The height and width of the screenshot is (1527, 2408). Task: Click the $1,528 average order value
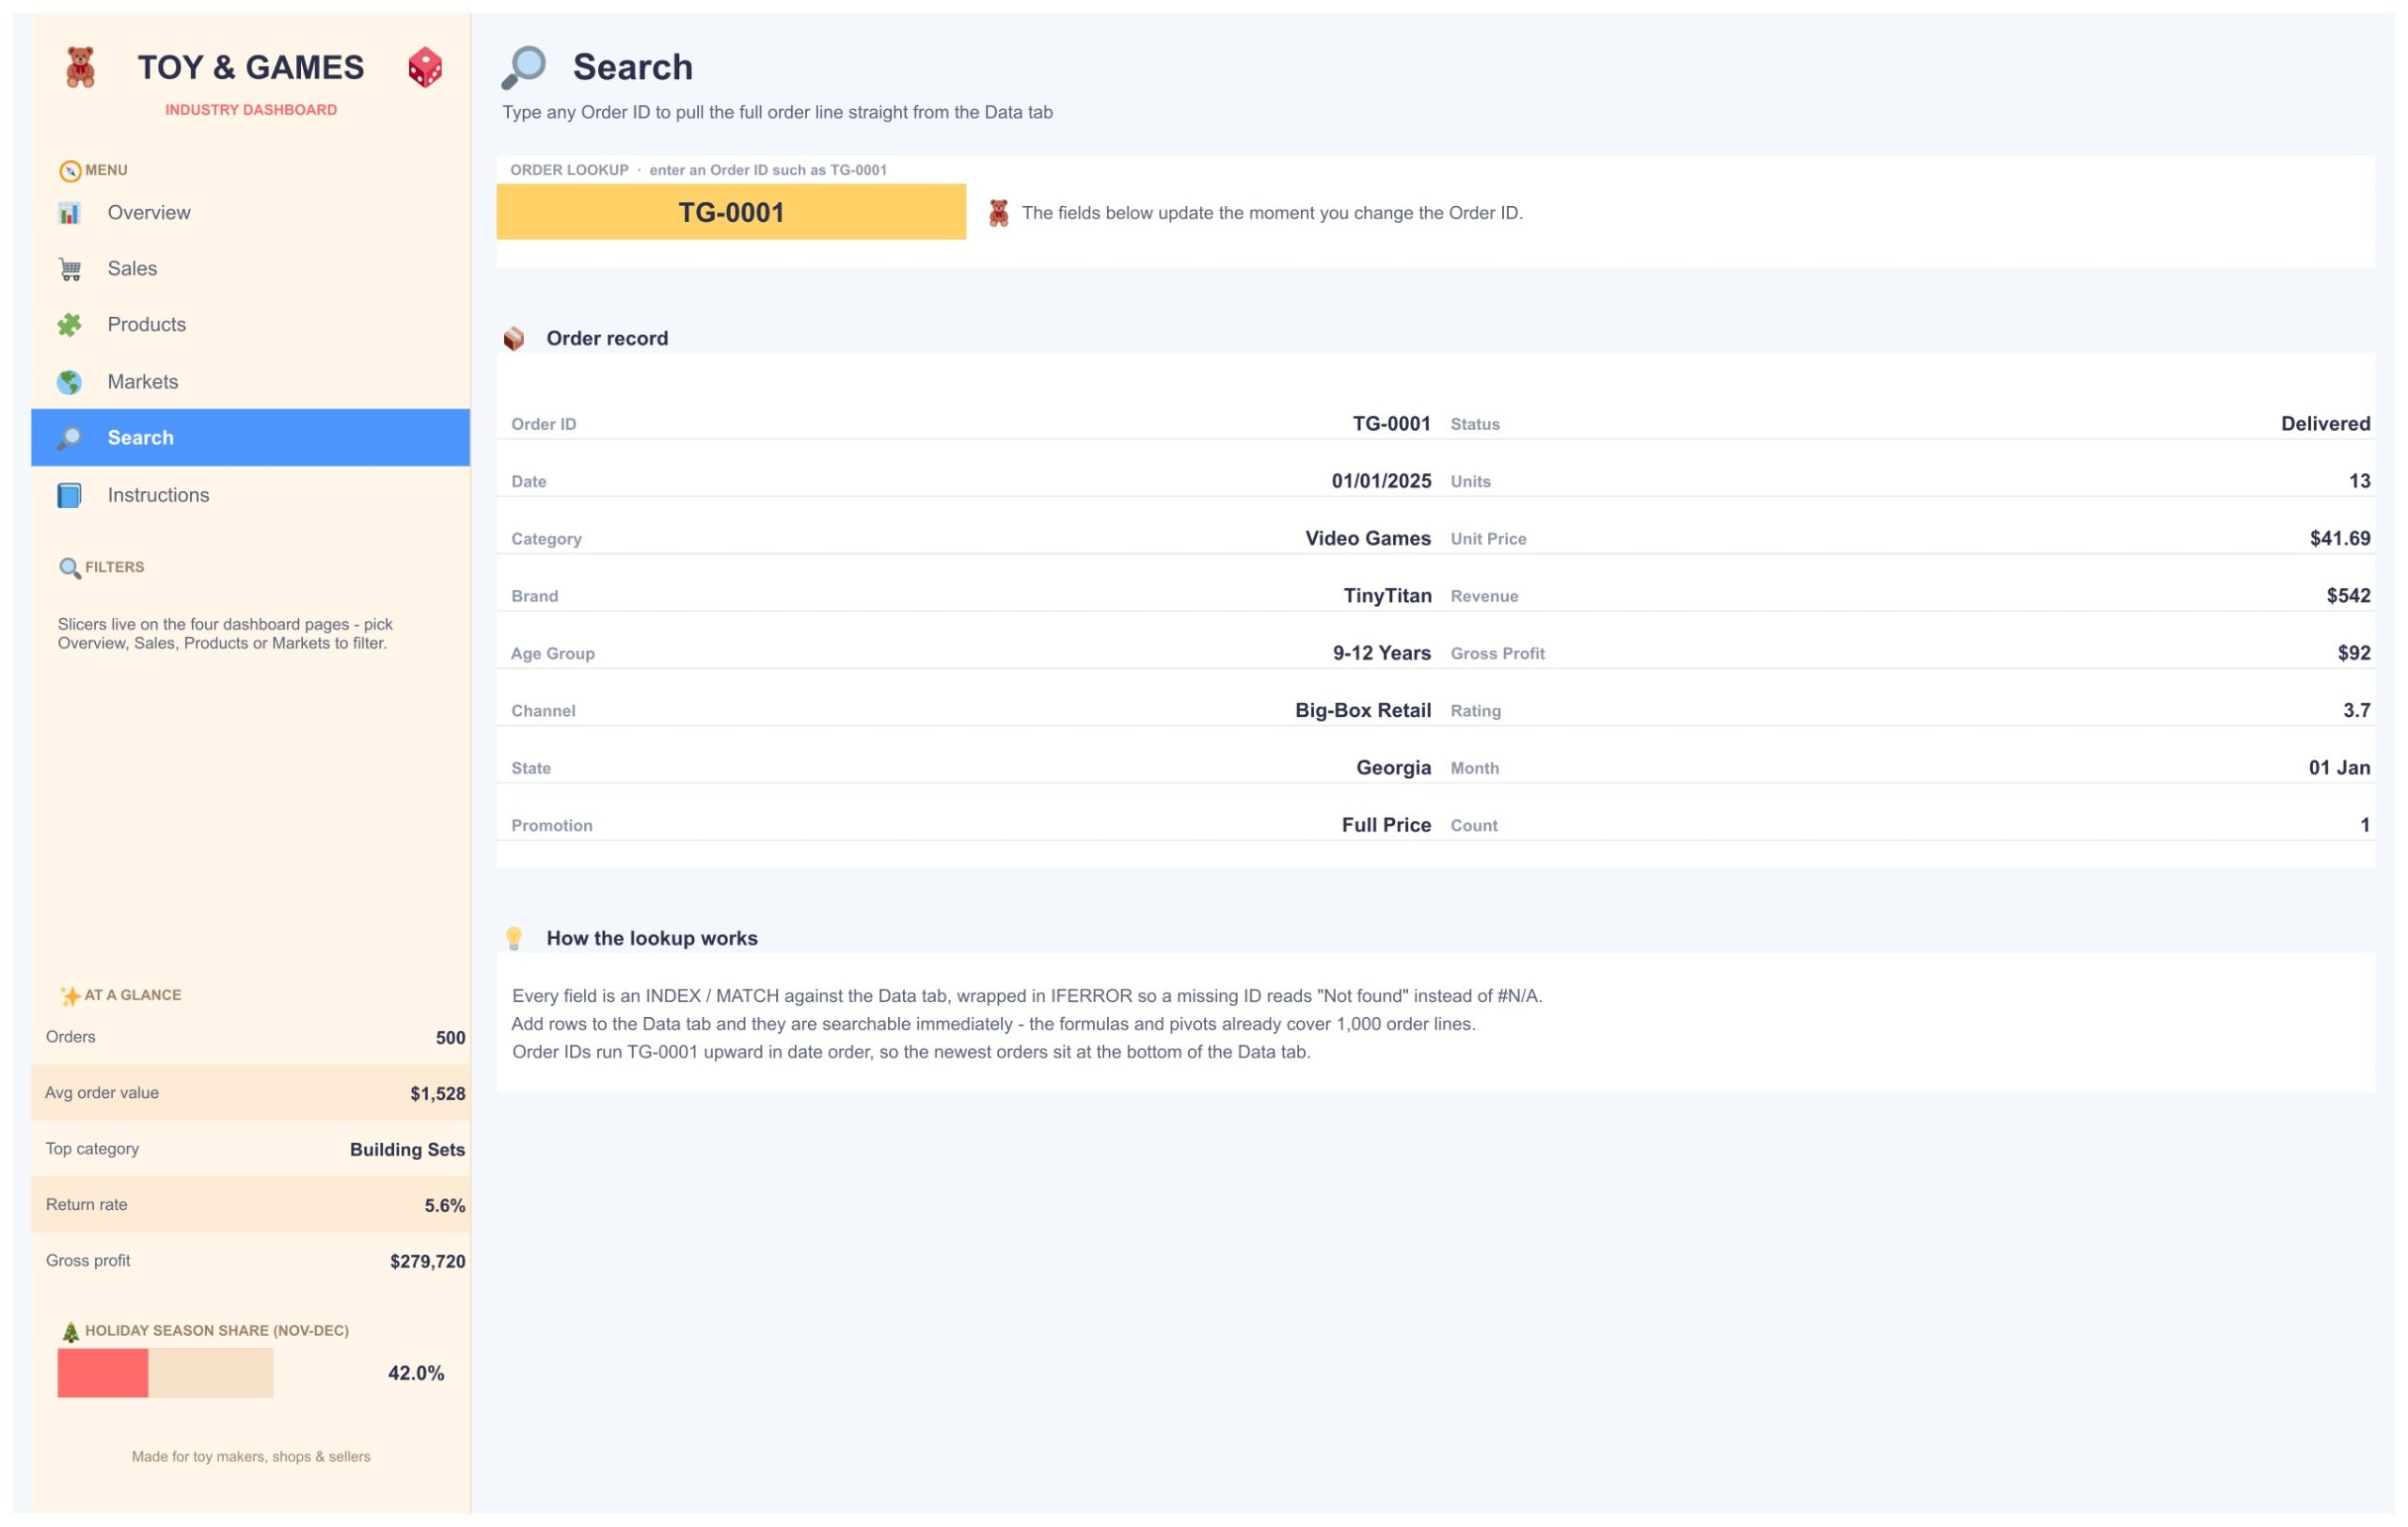tap(438, 1094)
